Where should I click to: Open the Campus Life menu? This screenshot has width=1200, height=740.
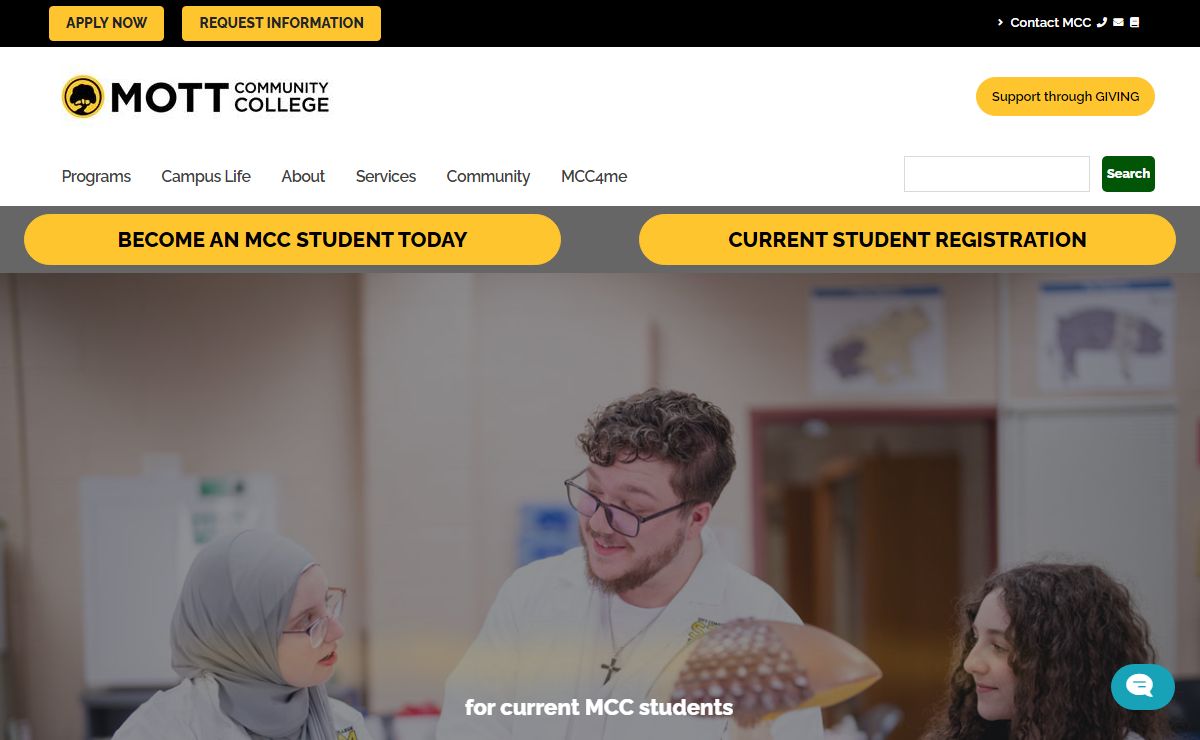(206, 176)
